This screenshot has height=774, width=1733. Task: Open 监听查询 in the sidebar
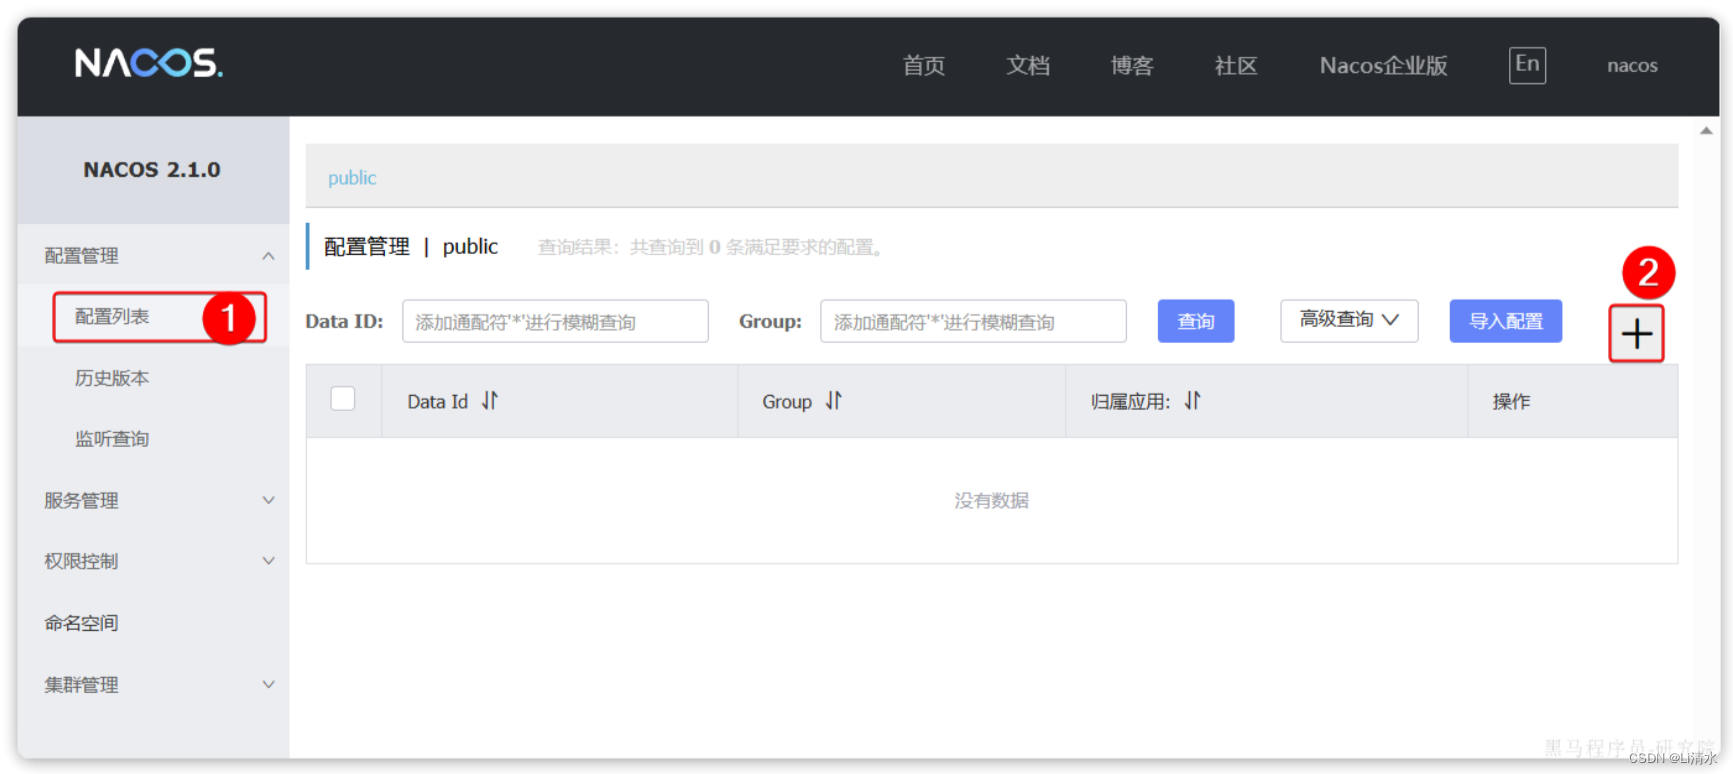pyautogui.click(x=112, y=439)
